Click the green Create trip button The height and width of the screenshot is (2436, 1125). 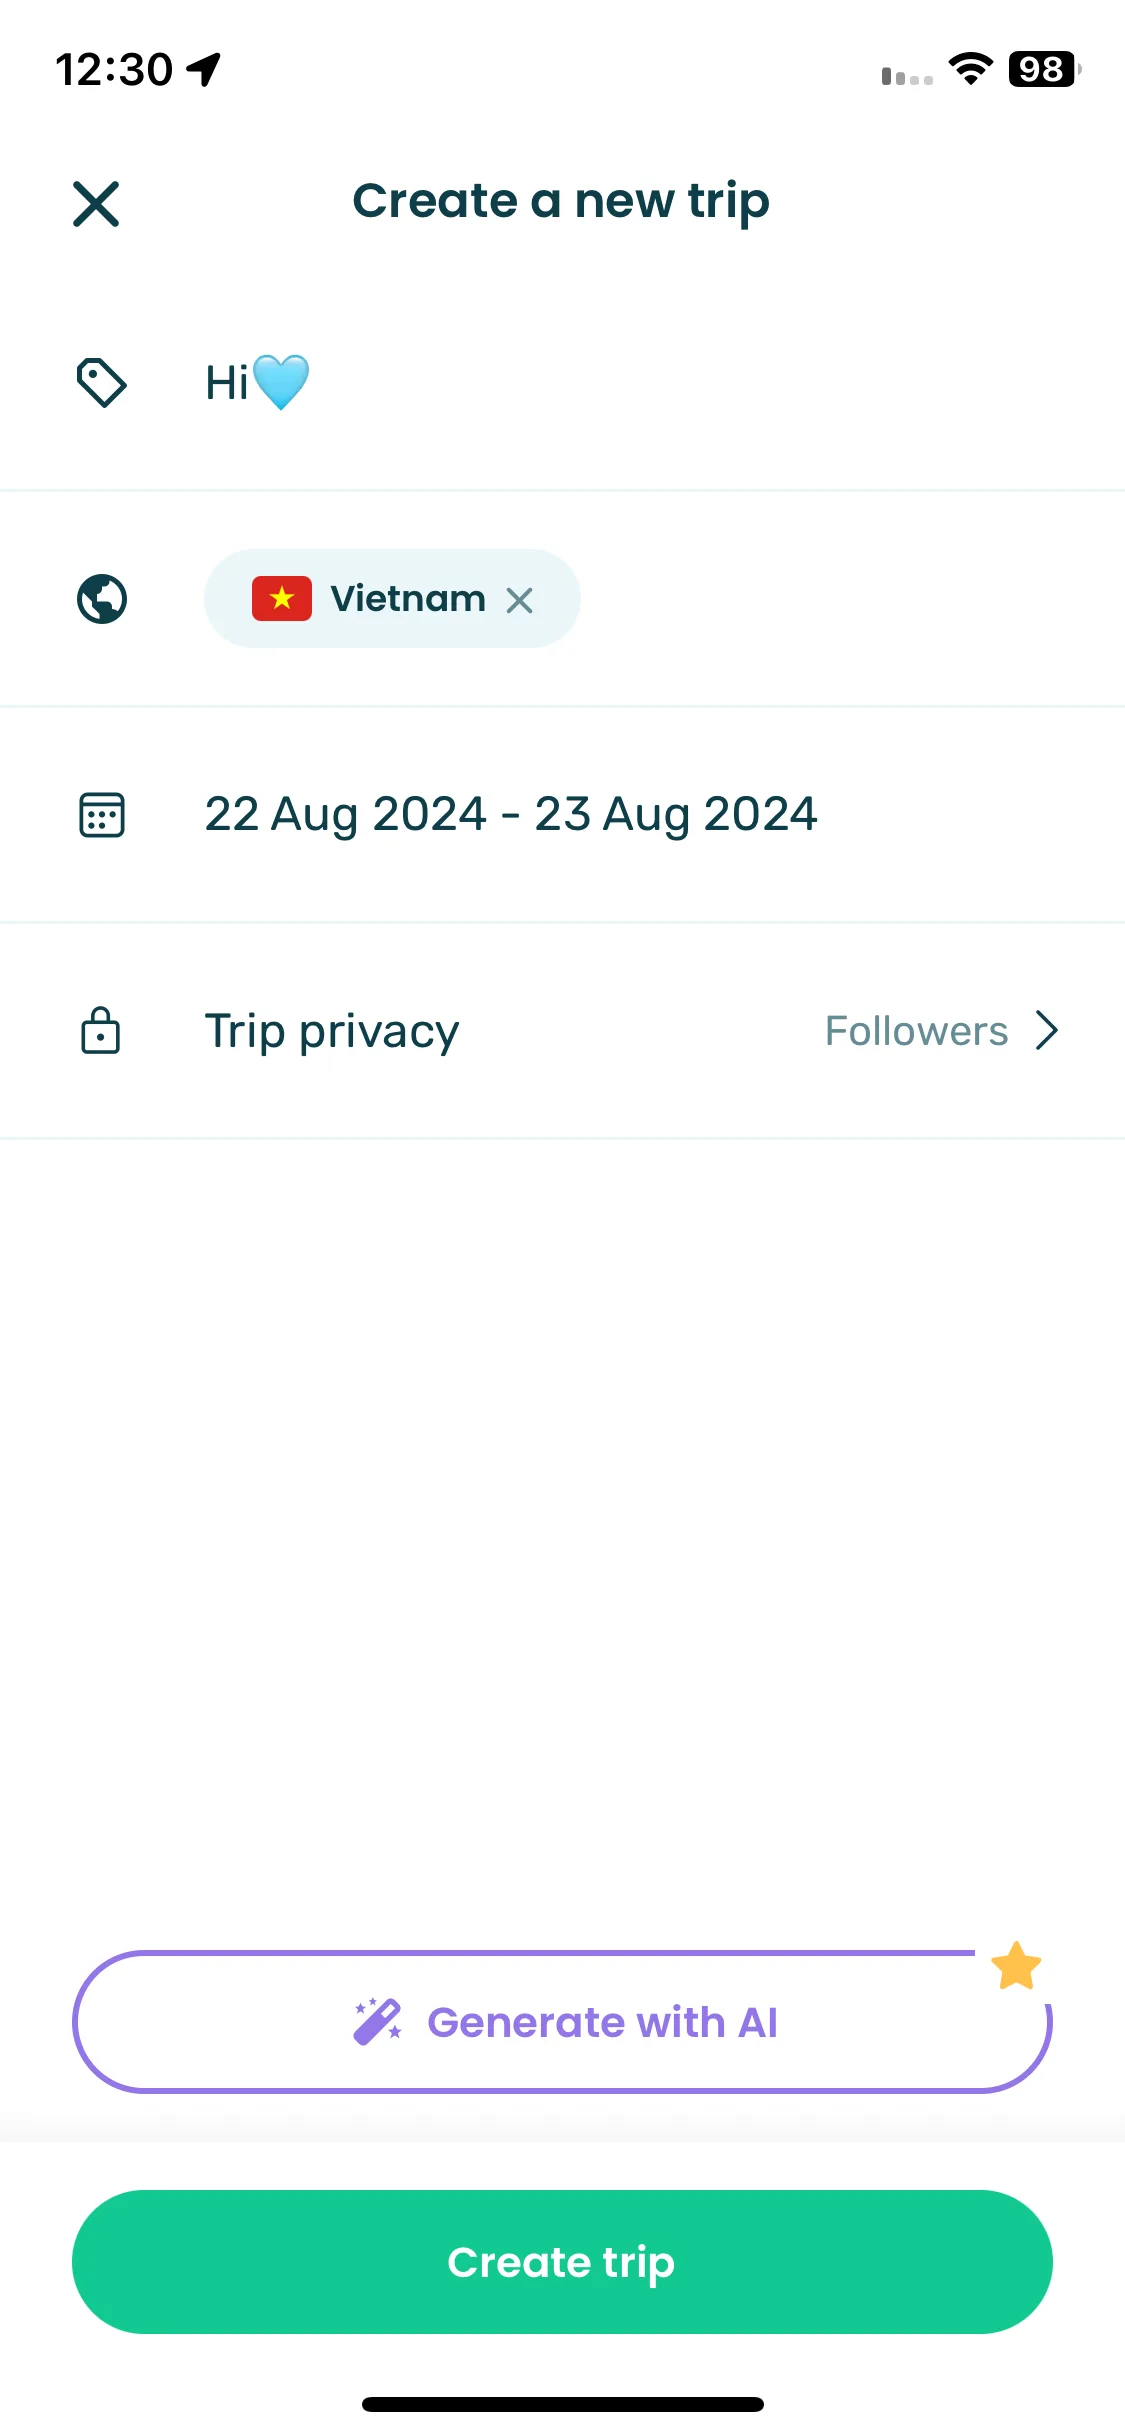562,2262
